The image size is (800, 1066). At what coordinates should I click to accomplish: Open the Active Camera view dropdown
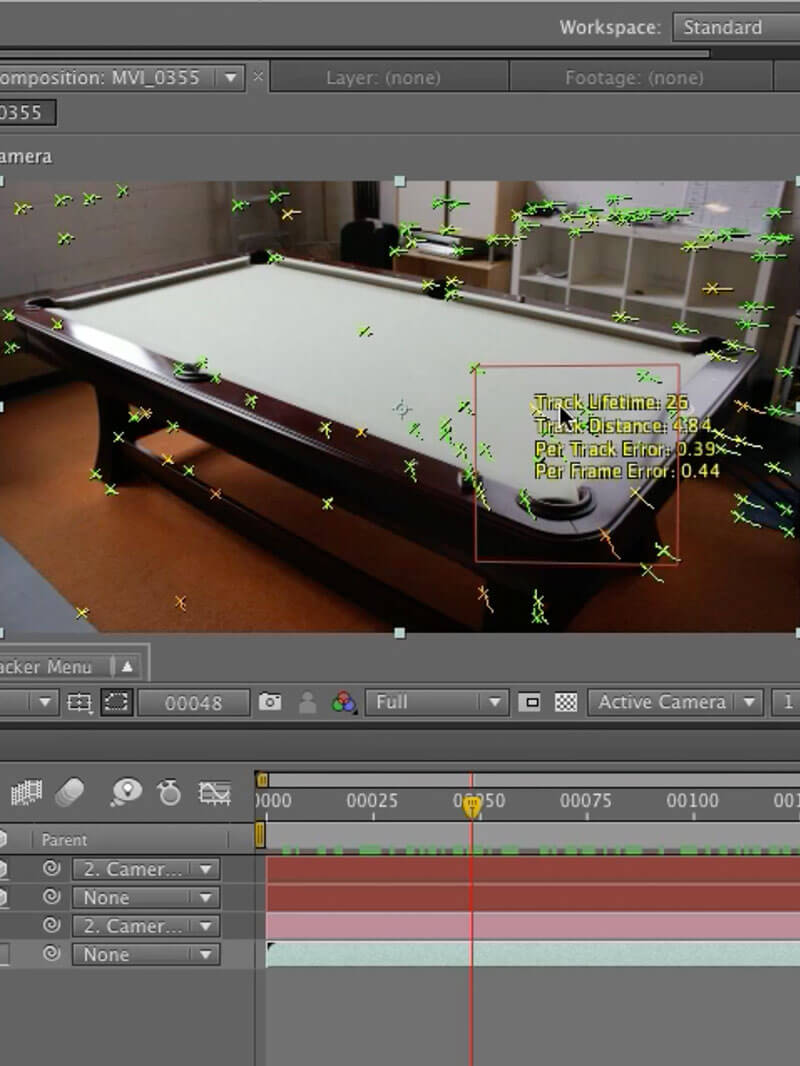point(675,703)
